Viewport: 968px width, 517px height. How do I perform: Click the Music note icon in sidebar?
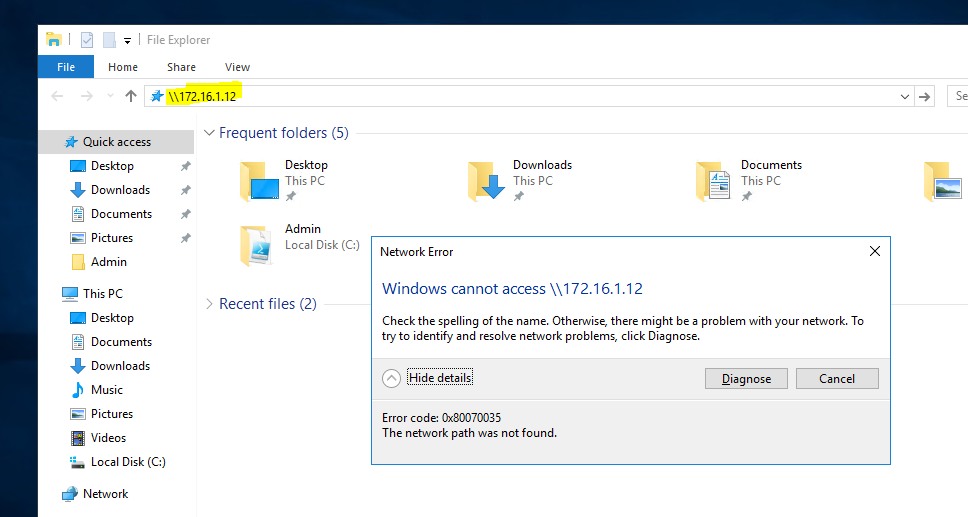click(x=78, y=390)
